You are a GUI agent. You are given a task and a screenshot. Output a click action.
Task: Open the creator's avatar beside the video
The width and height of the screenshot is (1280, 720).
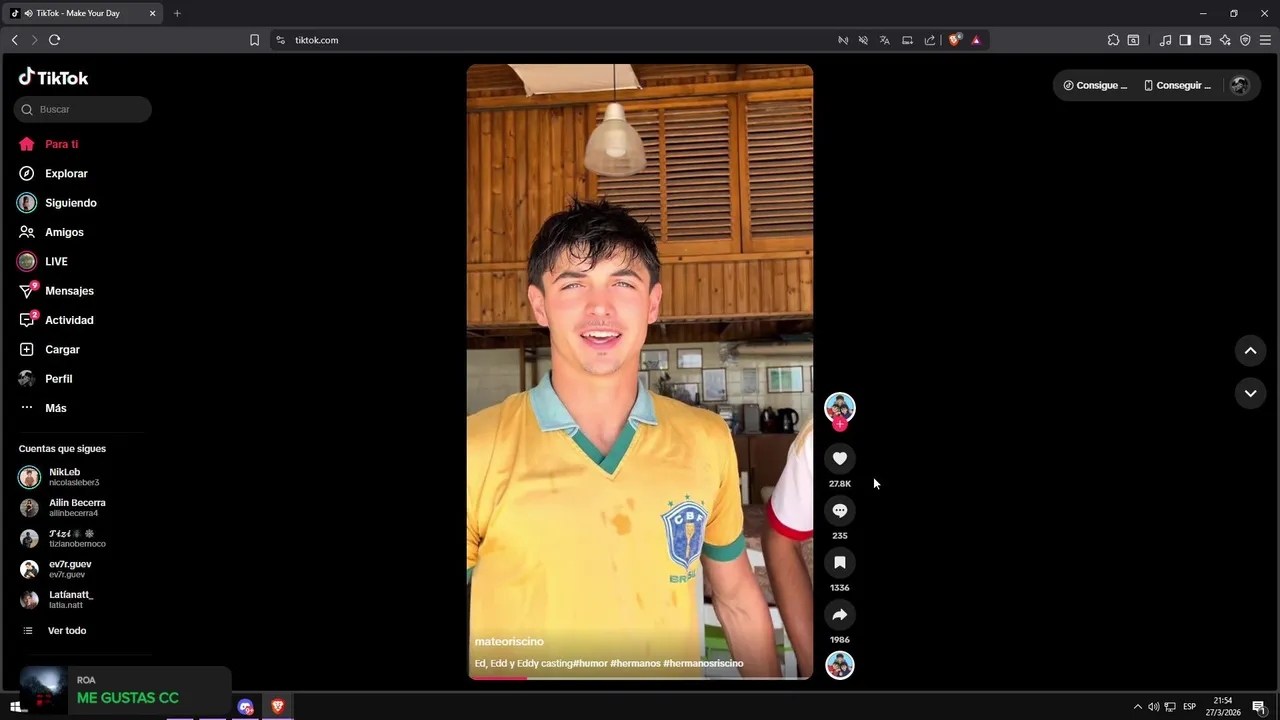click(x=840, y=407)
